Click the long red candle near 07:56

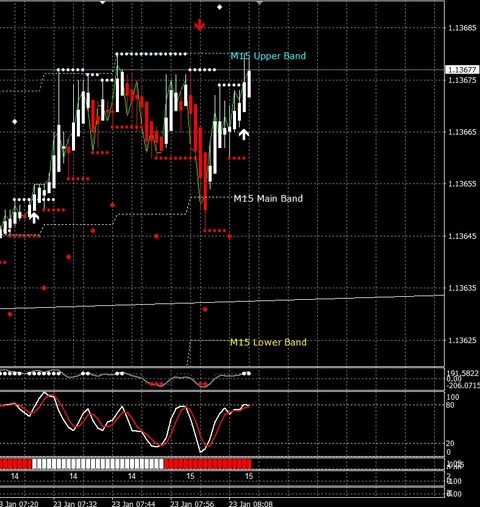205,181
